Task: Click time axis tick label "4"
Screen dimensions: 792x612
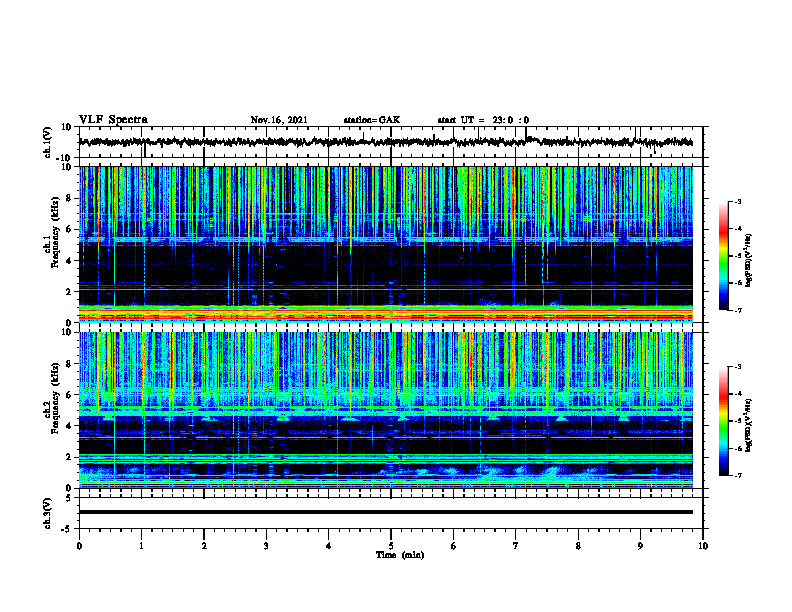Action: click(x=329, y=546)
